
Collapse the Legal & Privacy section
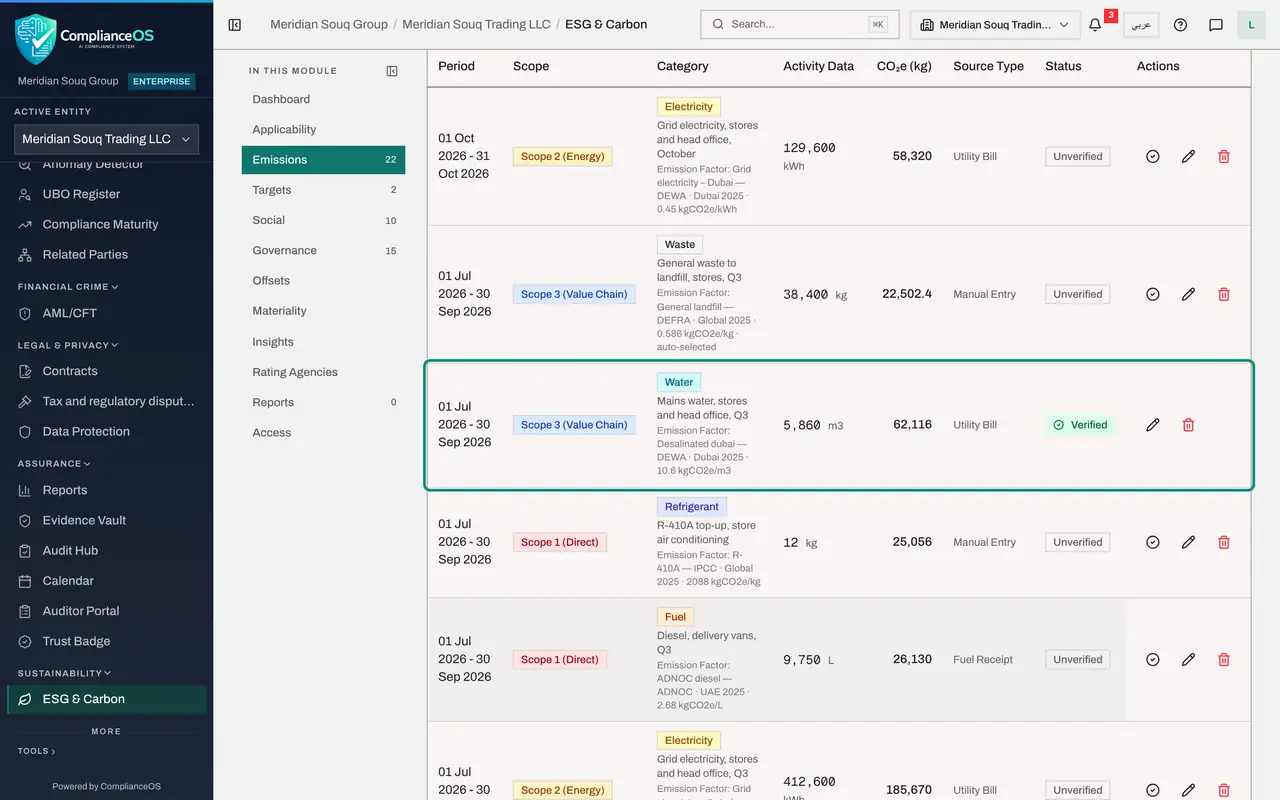67,345
